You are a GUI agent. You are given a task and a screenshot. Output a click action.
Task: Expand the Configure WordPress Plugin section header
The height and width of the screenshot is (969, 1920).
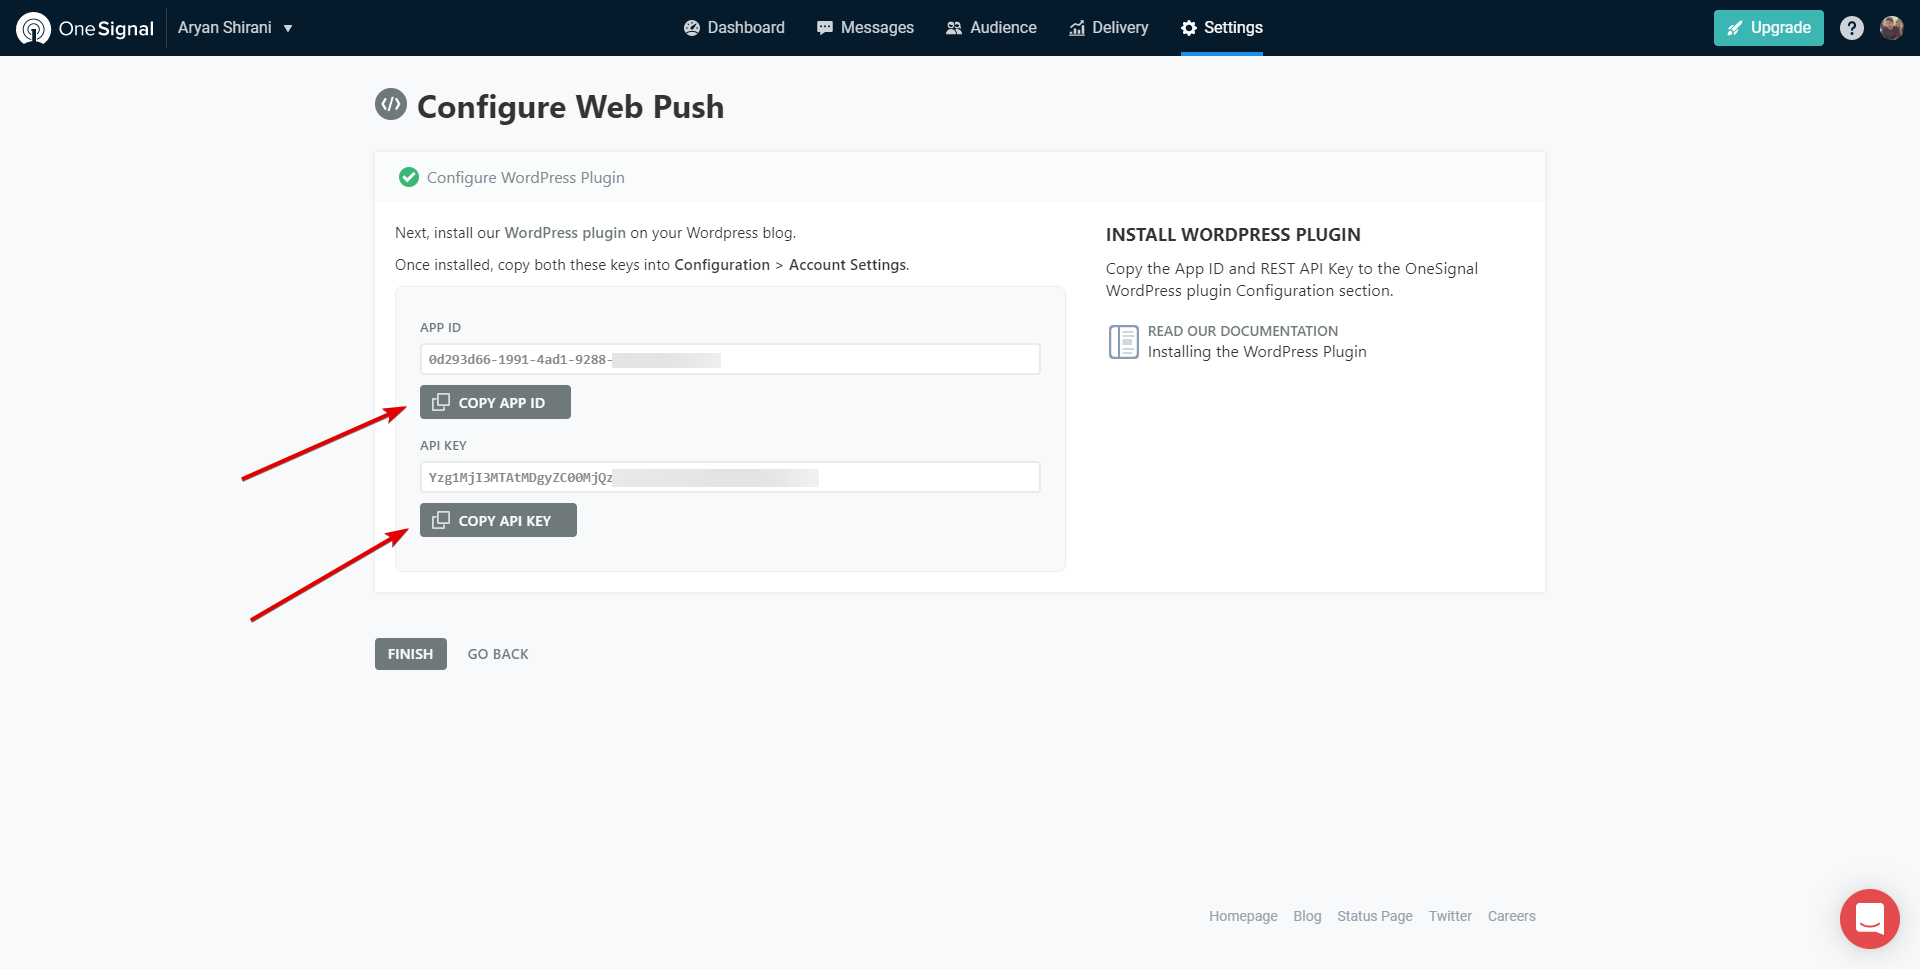960,177
